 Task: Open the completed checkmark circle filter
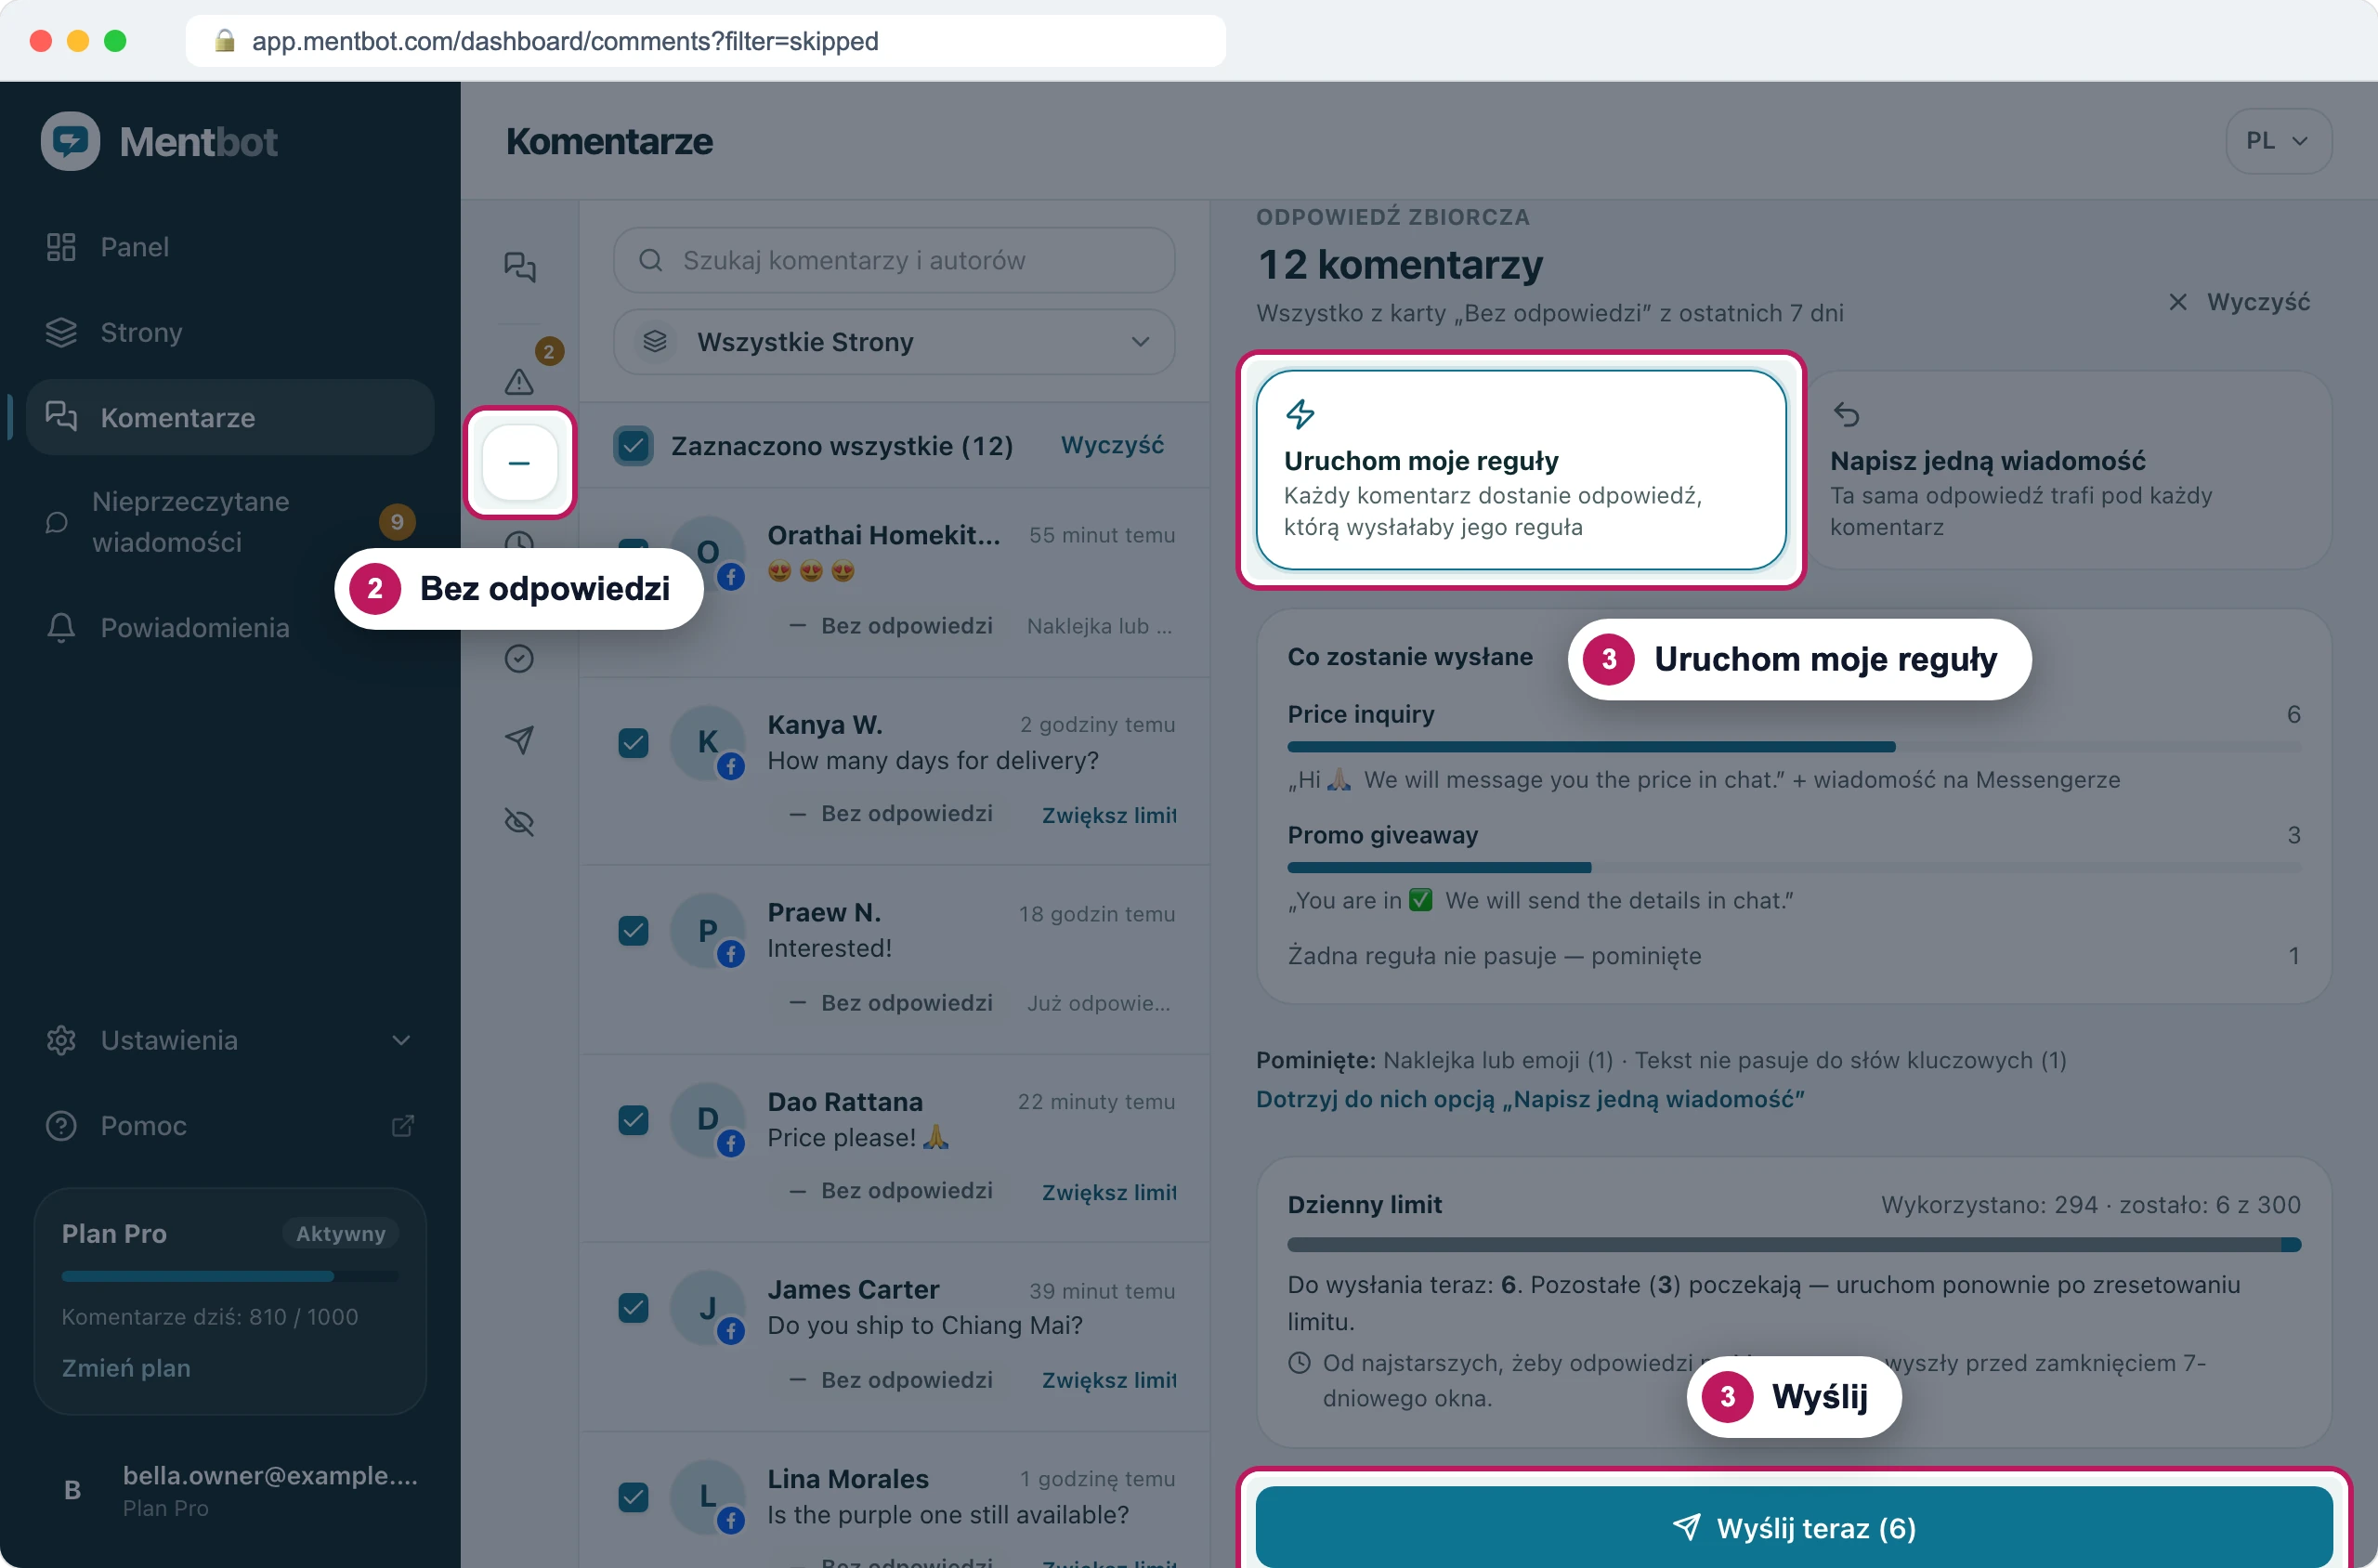click(x=519, y=658)
